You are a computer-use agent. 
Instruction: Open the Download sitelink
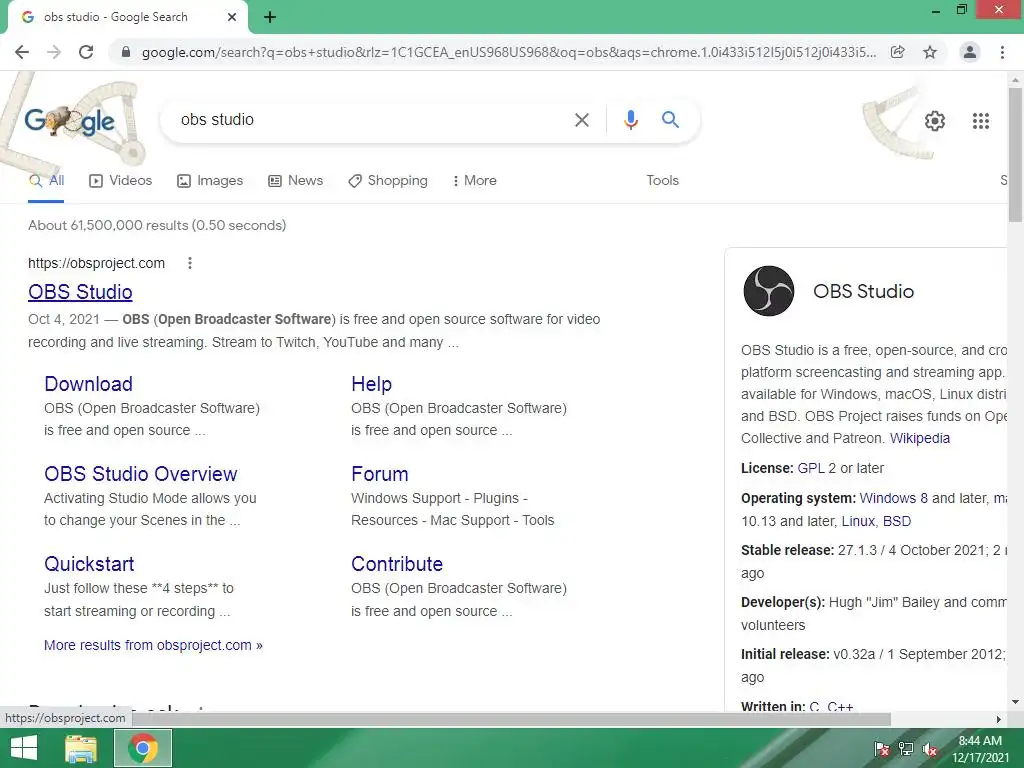89,384
